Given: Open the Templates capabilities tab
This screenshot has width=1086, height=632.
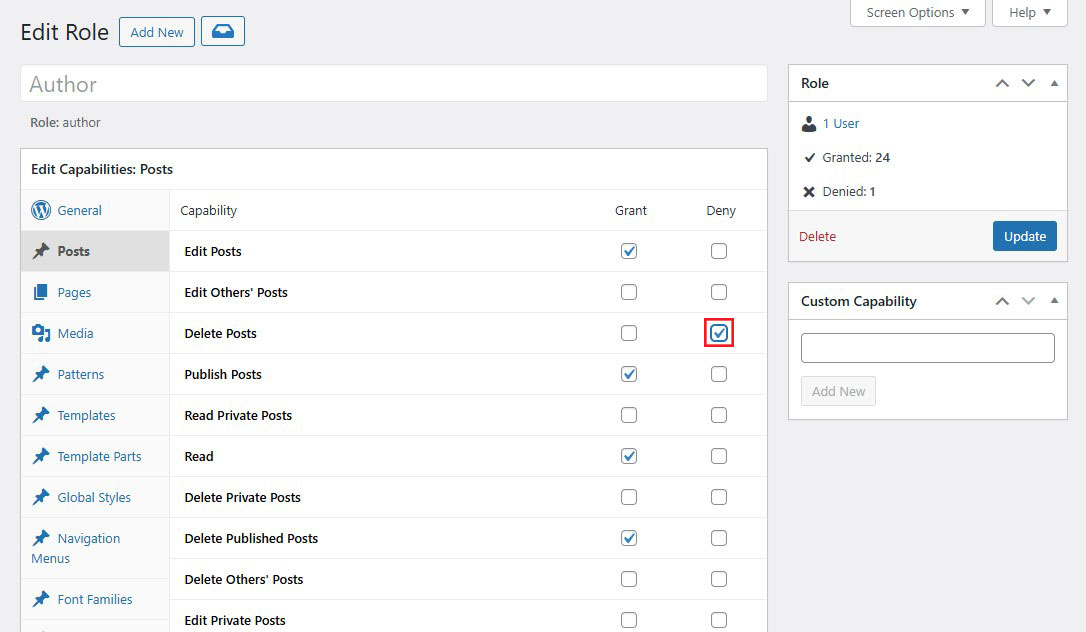Looking at the screenshot, I should (x=95, y=415).
